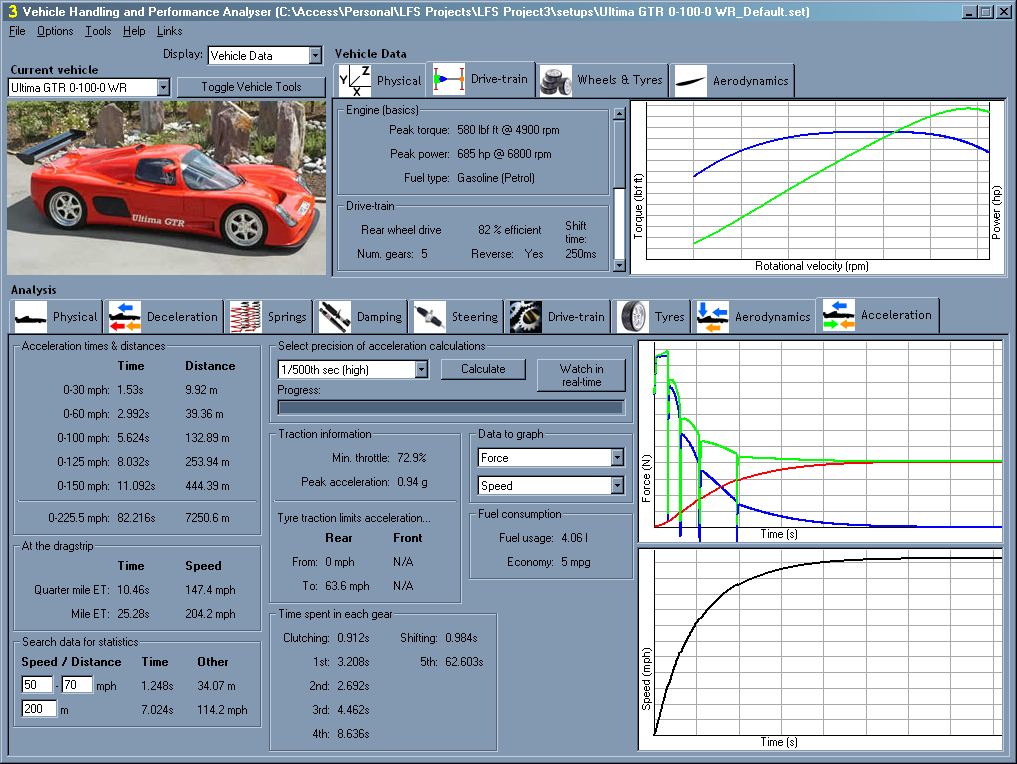Click the Deceleration arrows icon
This screenshot has width=1017, height=764.
coord(125,317)
